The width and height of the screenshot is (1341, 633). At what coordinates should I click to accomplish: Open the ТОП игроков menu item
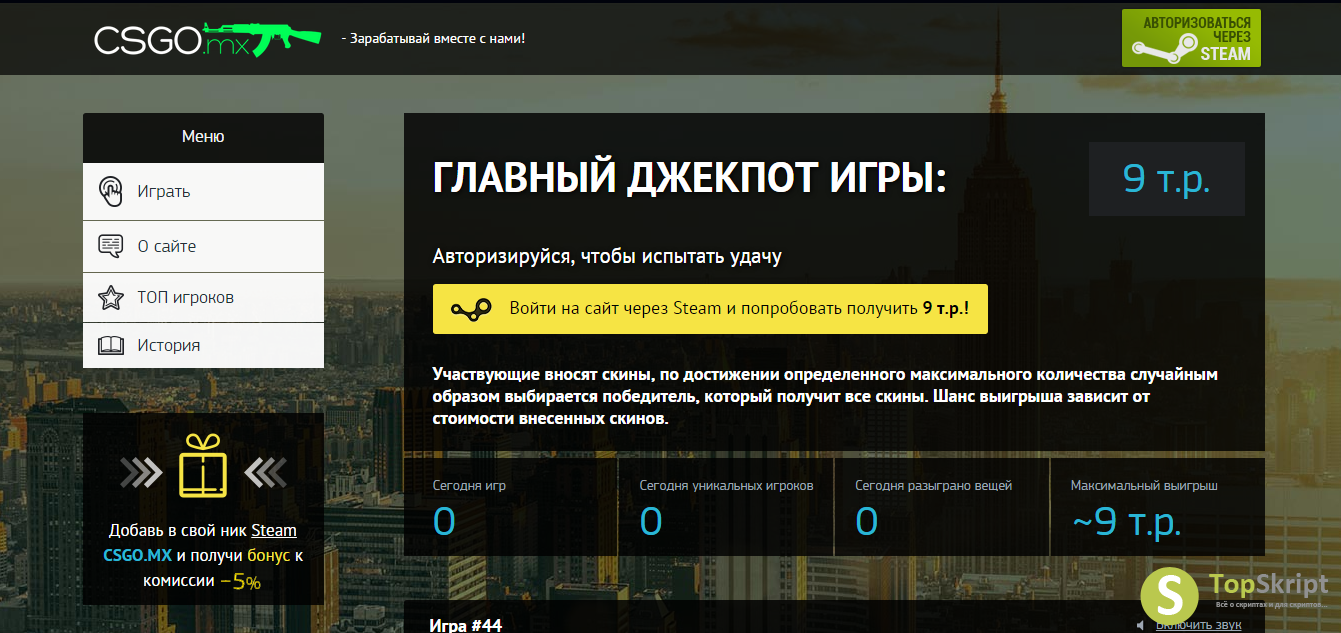pos(203,297)
